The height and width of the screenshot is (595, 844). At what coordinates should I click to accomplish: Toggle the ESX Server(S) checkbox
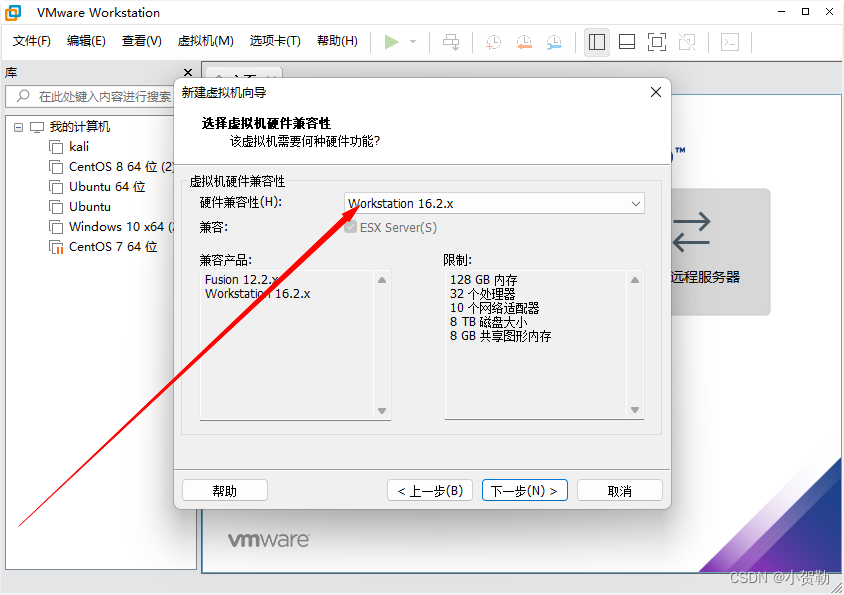350,227
